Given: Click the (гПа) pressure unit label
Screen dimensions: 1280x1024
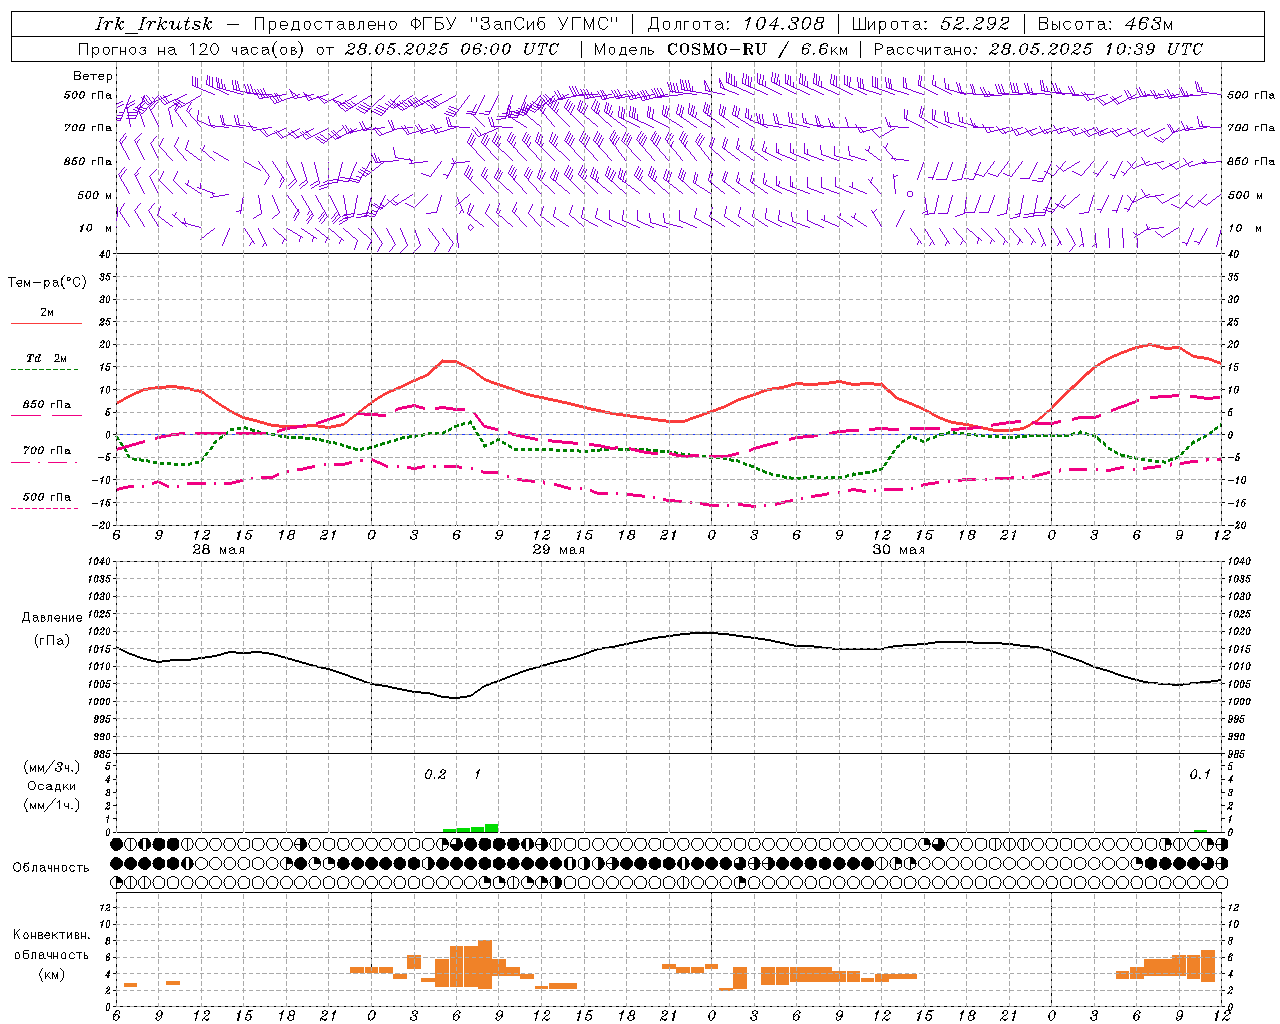Looking at the screenshot, I should click(x=52, y=641).
